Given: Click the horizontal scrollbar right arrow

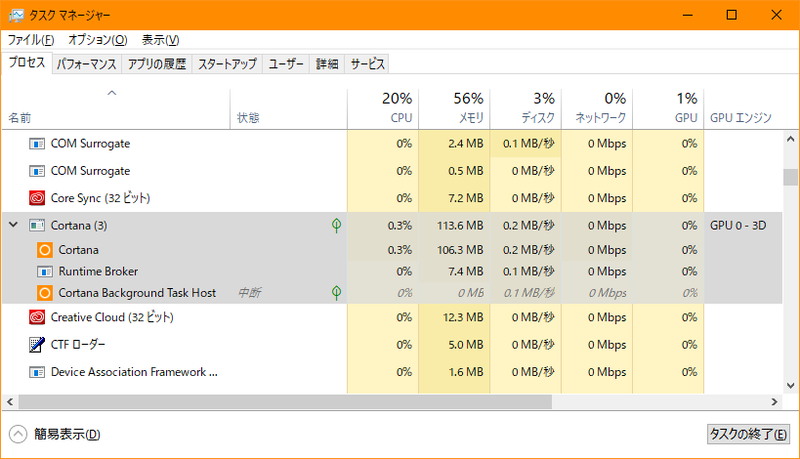Looking at the screenshot, I should click(x=774, y=402).
